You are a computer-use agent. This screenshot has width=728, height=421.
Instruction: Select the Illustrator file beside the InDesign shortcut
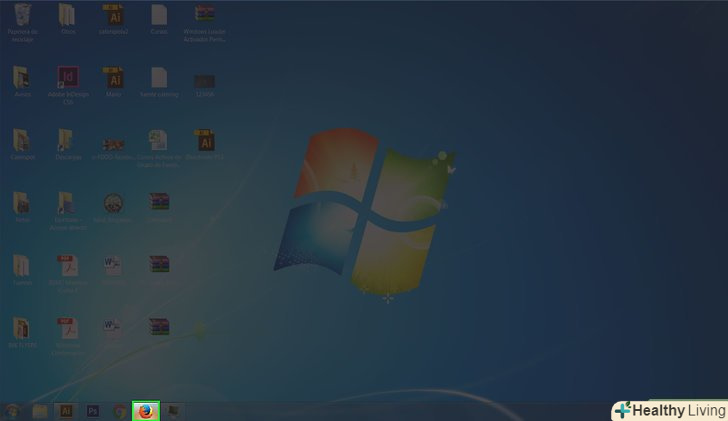113,82
